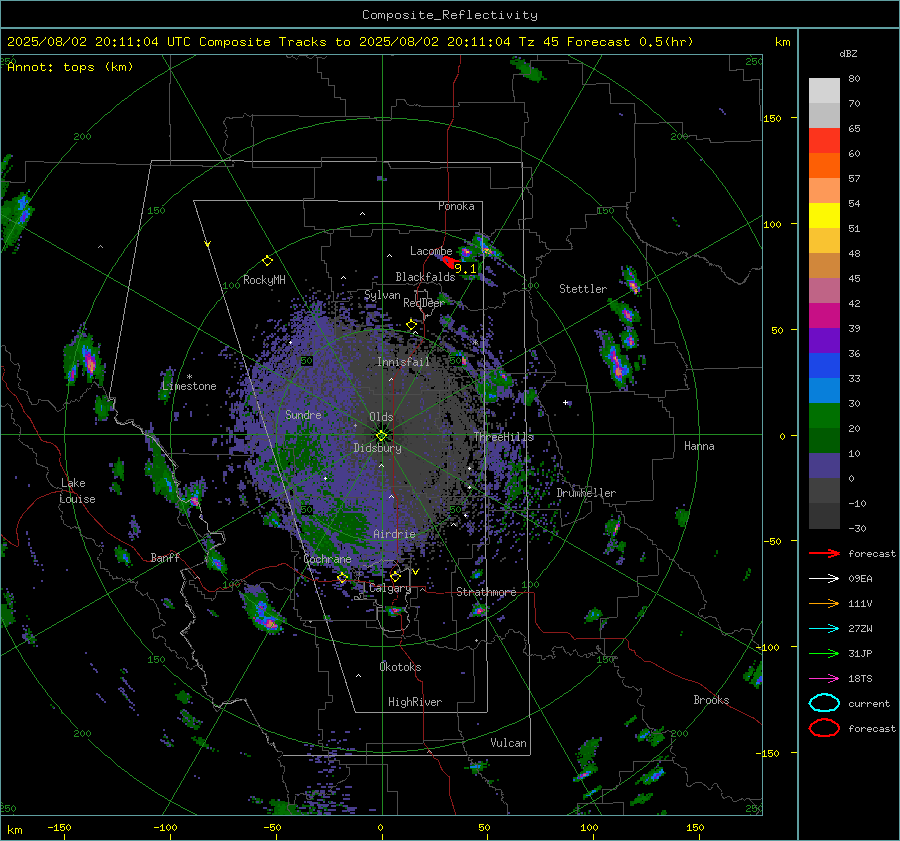
Task: Click the 'Annot: tops (km)' label
Action: coord(70,67)
